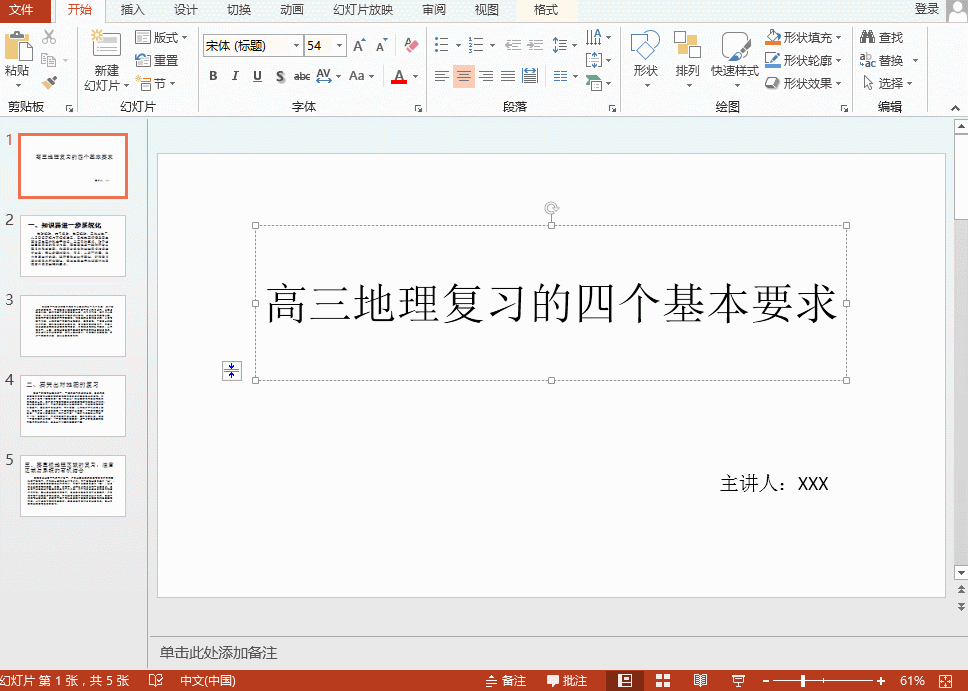Open the 文件 File menu
Image resolution: width=968 pixels, height=691 pixels.
(22, 10)
